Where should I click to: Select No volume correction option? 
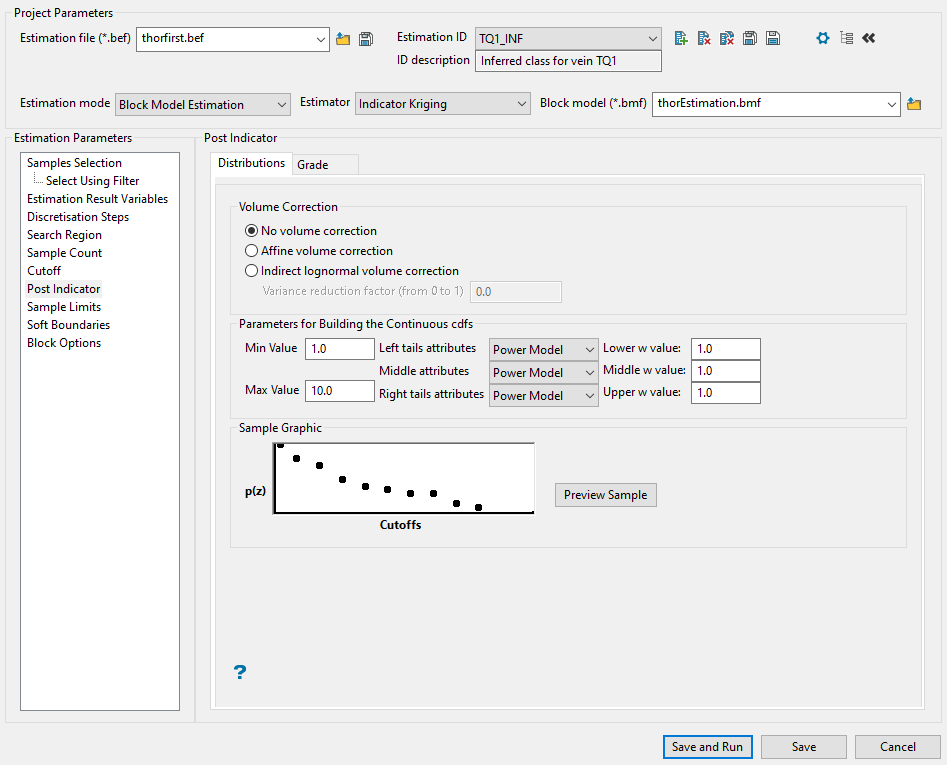(252, 231)
